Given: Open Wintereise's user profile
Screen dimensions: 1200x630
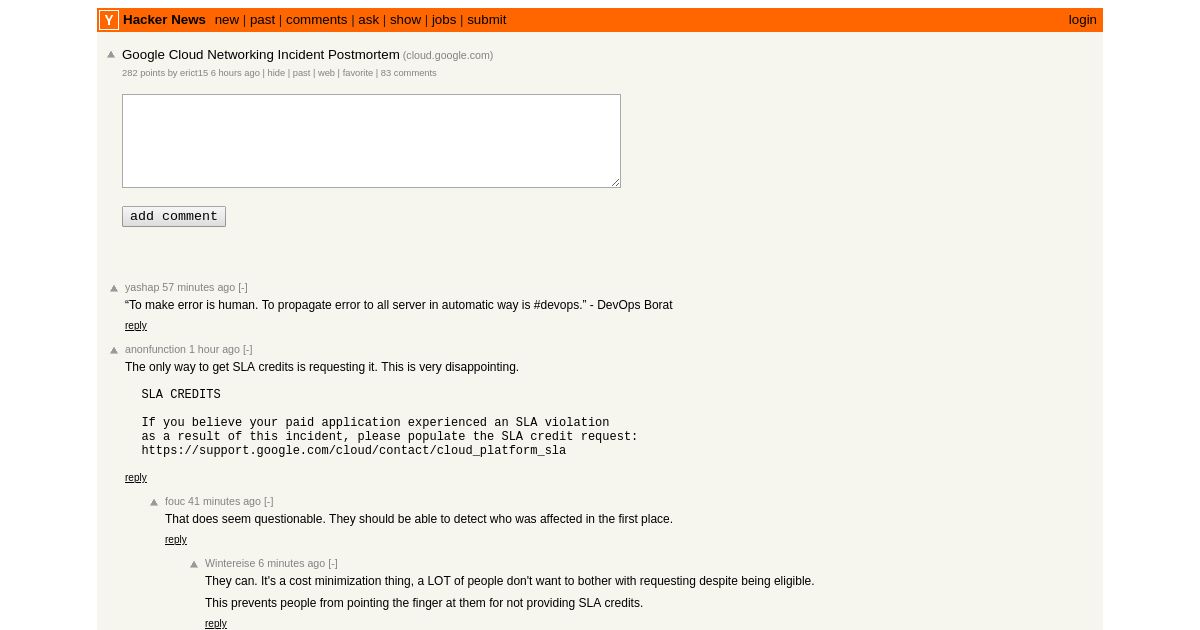Looking at the screenshot, I should (230, 564).
